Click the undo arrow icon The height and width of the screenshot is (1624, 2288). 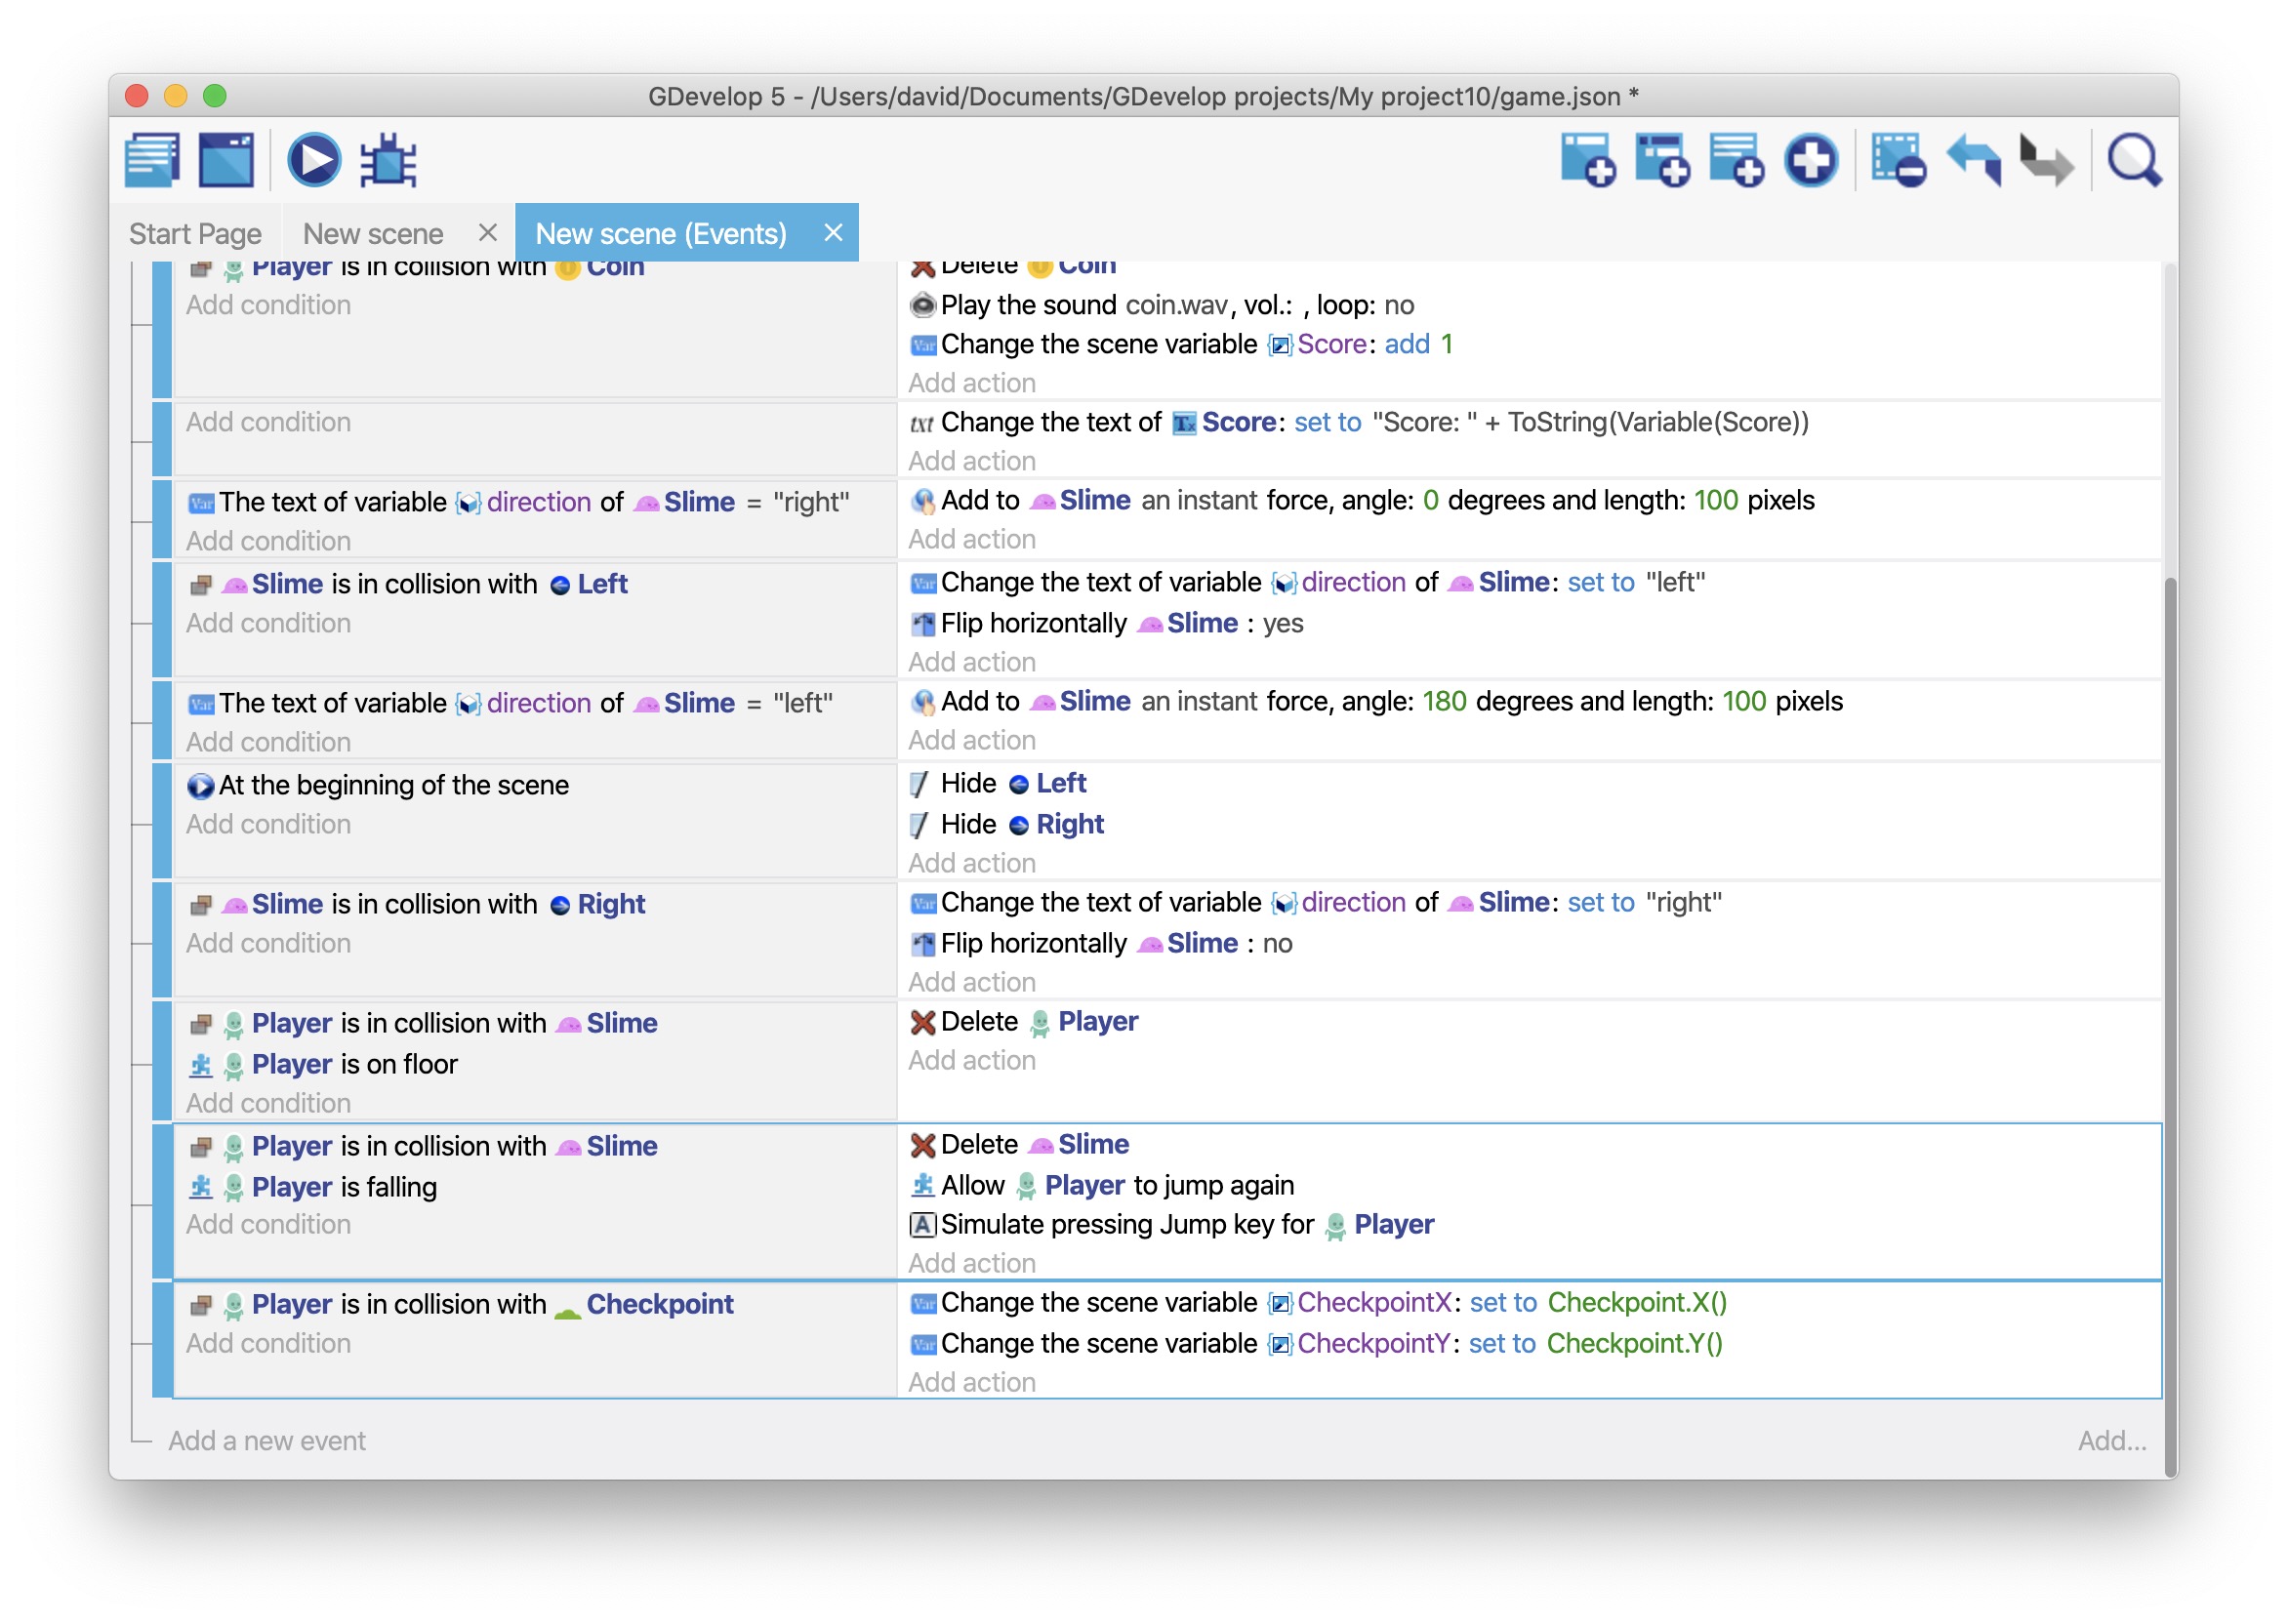pos(1974,160)
